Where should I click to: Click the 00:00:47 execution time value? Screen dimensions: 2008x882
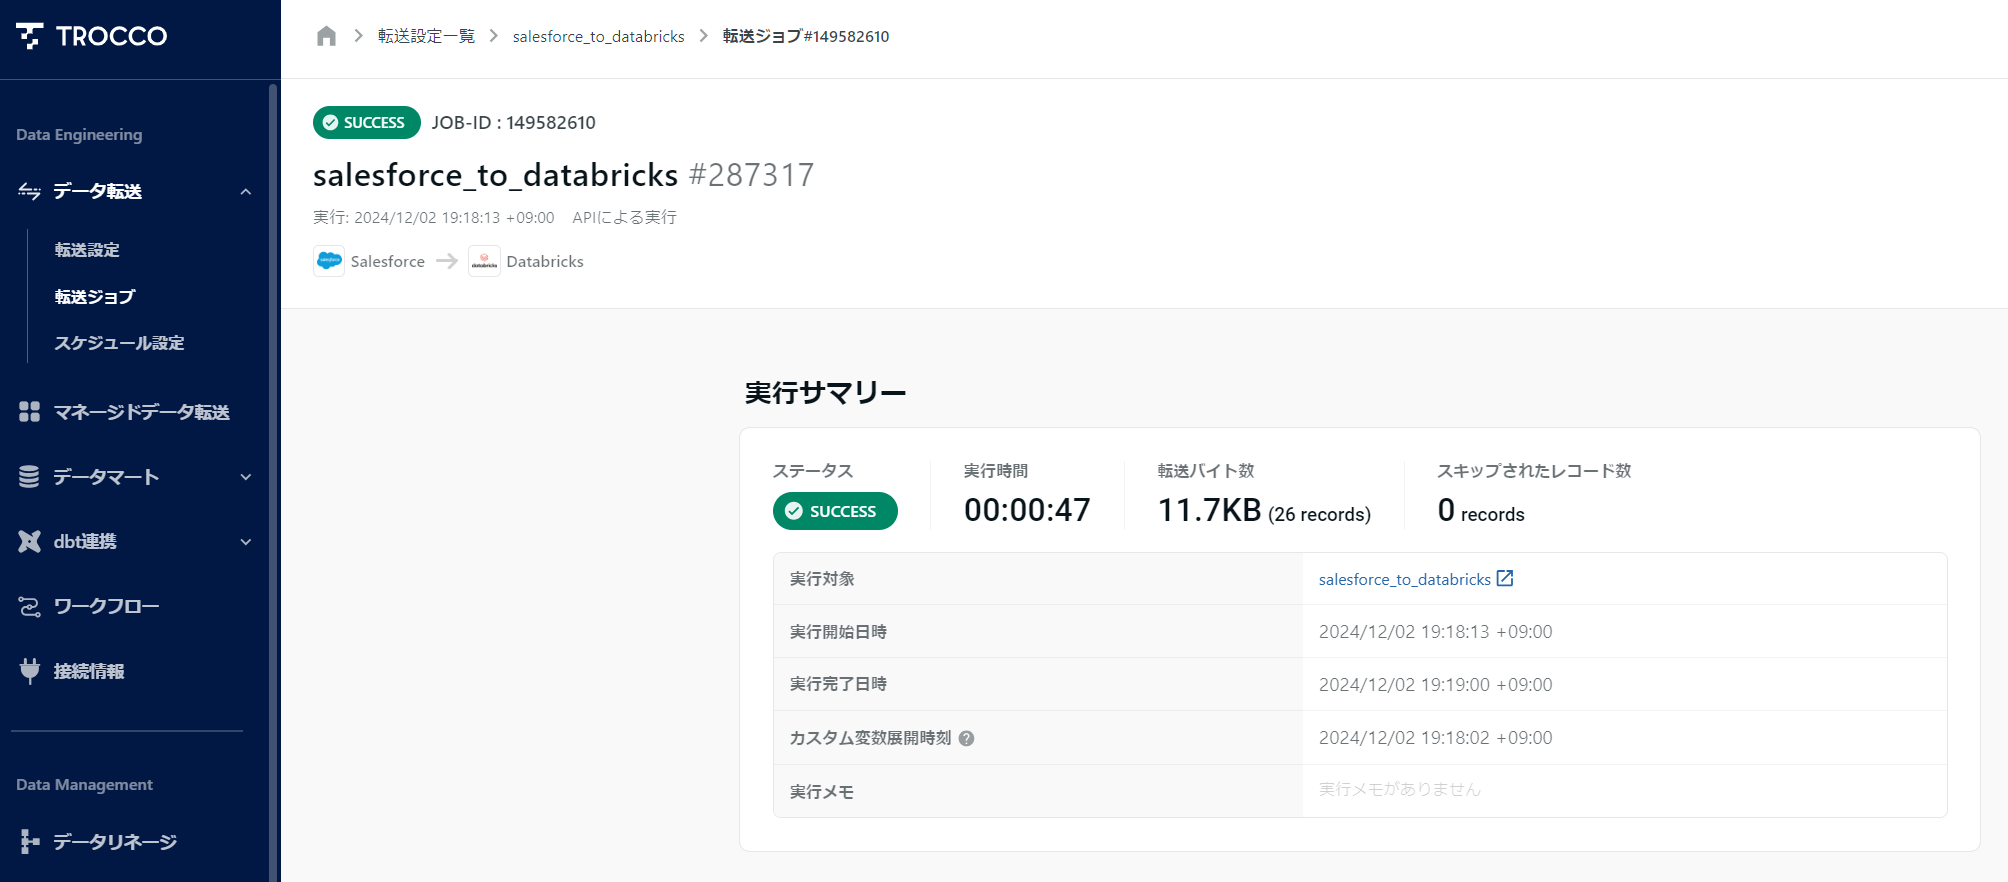point(1027,510)
